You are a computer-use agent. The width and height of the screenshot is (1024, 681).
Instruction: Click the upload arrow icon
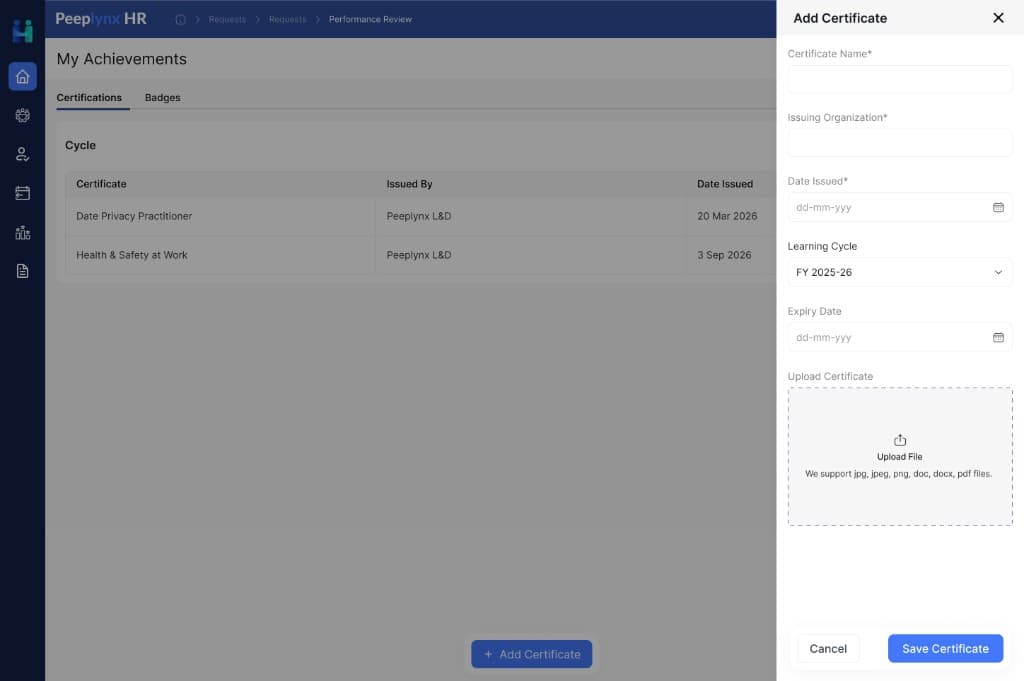[x=899, y=440]
